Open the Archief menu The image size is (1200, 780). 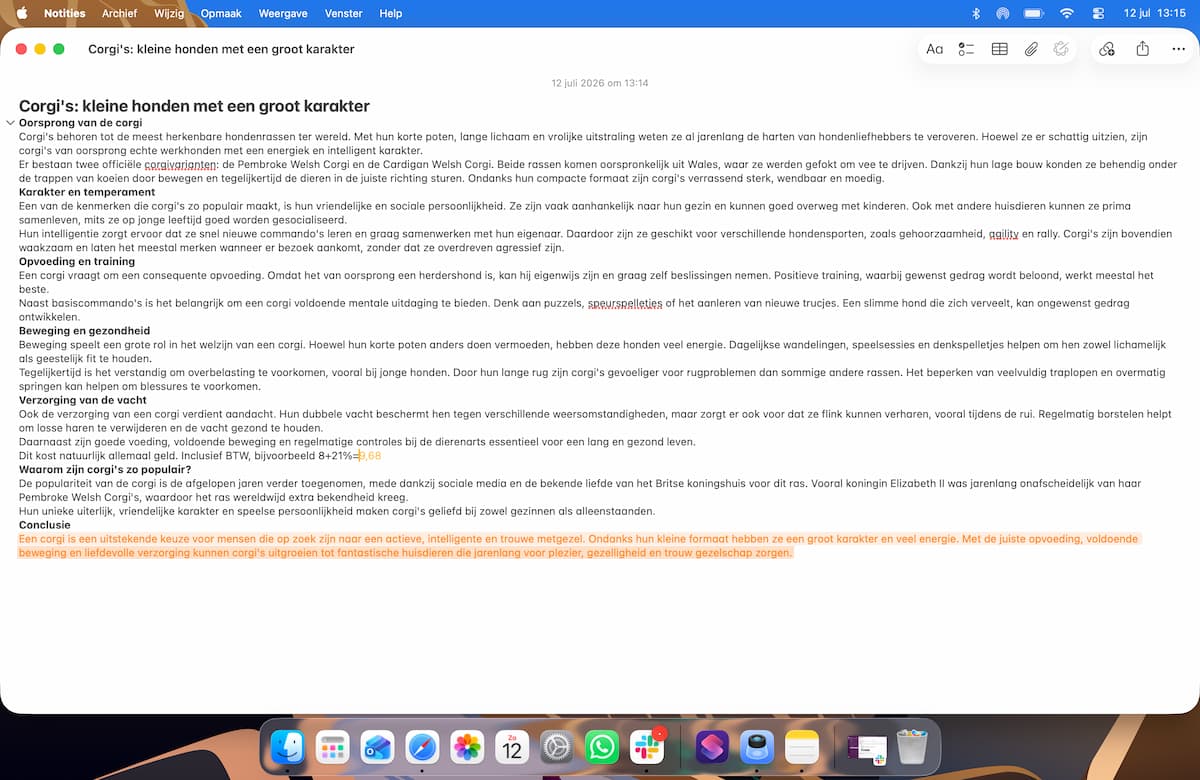120,13
